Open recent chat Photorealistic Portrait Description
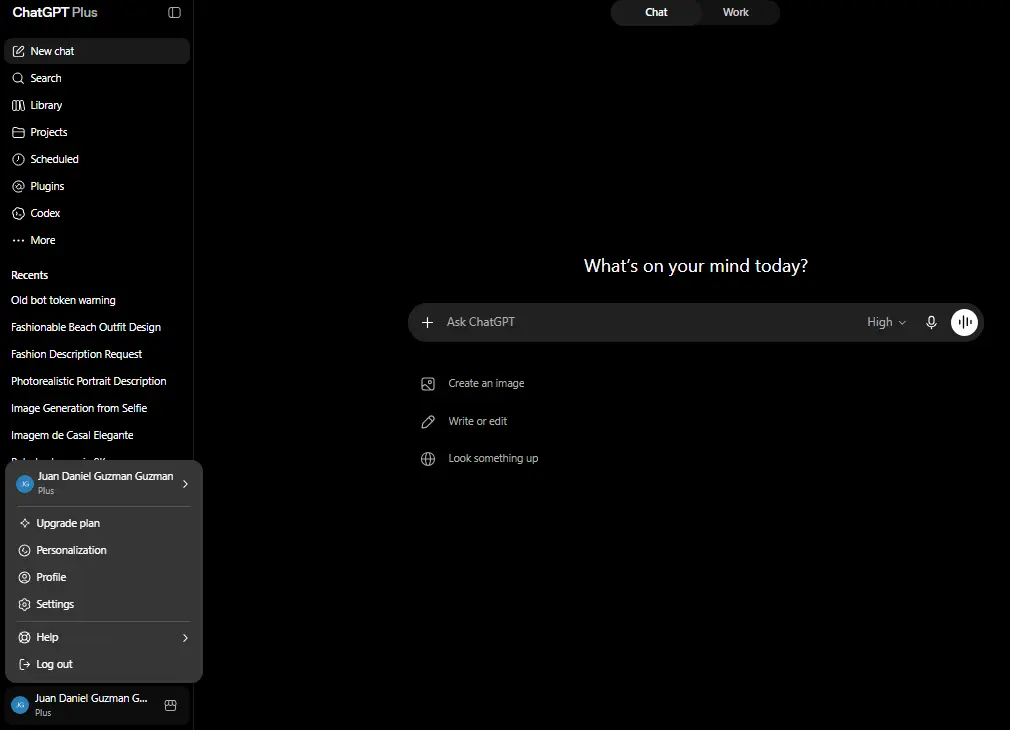Screen dimensions: 1010x730 pyautogui.click(x=88, y=381)
